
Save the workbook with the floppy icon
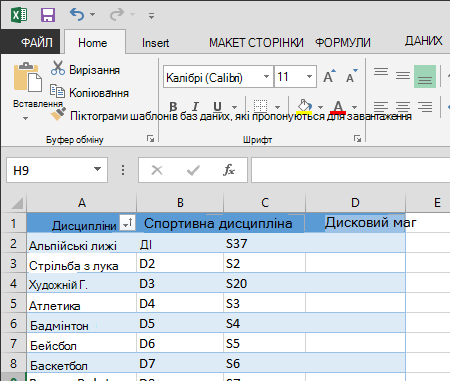tap(48, 15)
